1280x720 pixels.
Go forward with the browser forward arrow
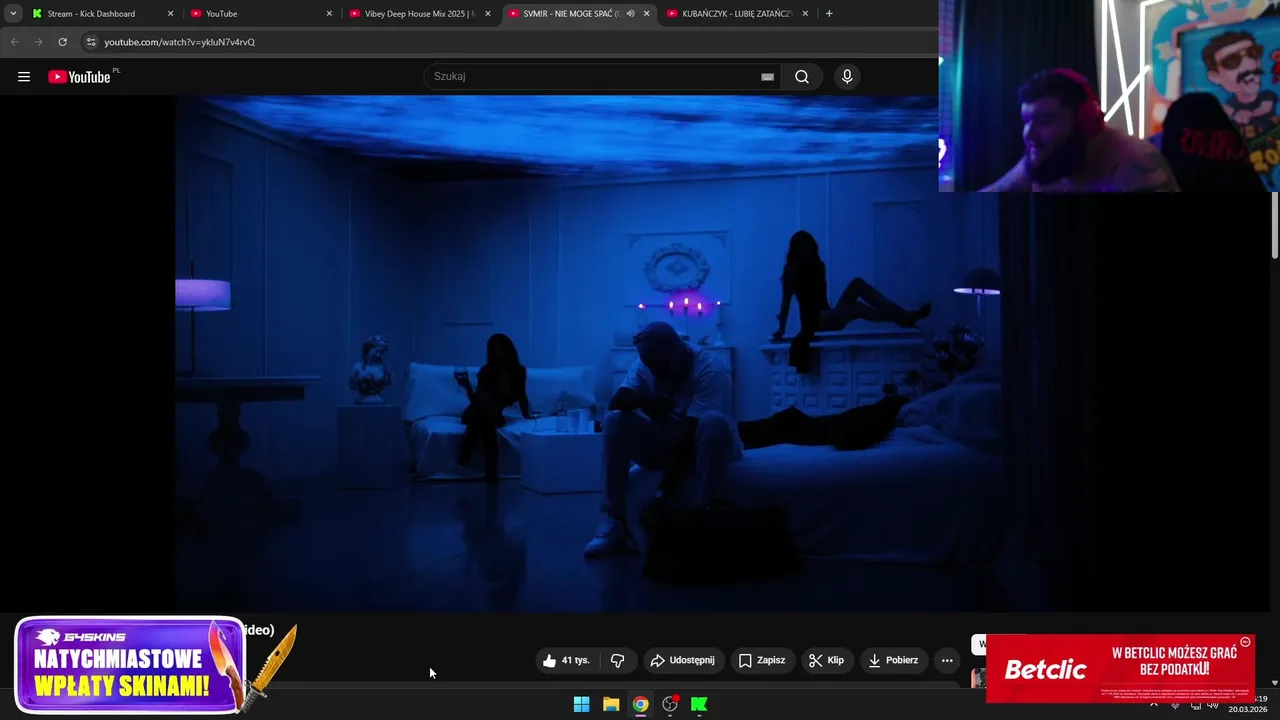coord(38,42)
